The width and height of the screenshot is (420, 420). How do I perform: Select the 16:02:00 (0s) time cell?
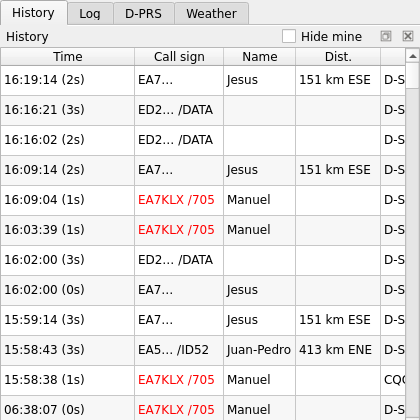click(68, 290)
